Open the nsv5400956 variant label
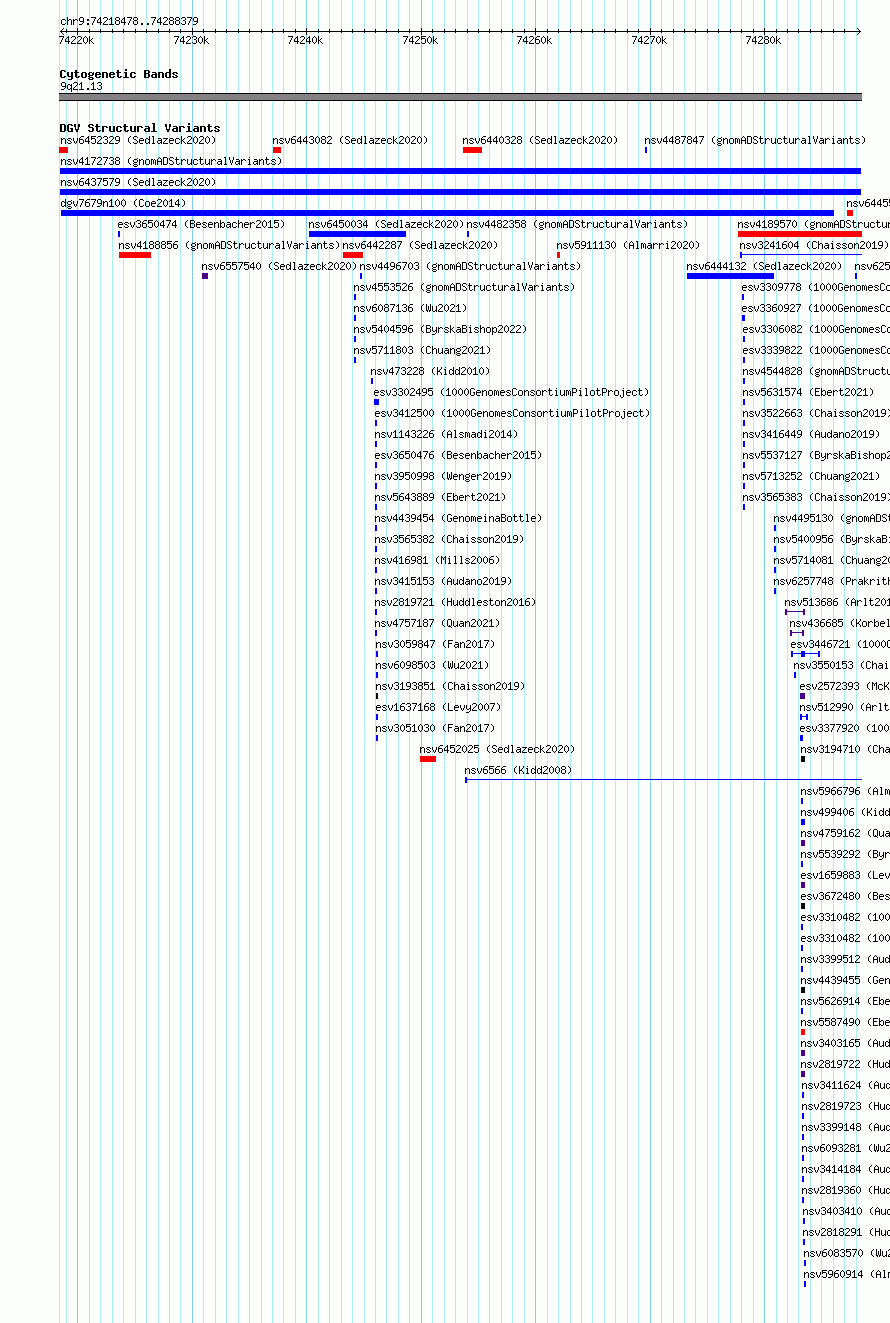The image size is (890, 1323). (x=831, y=539)
